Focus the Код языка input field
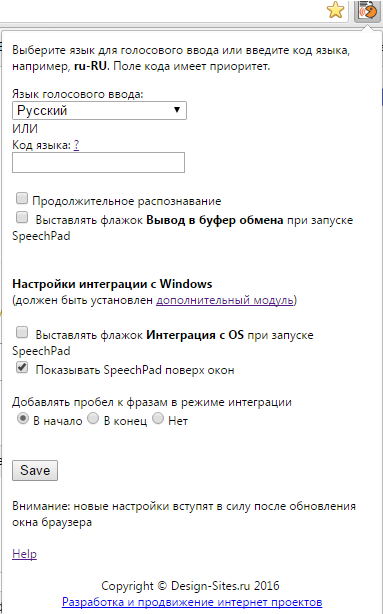The height and width of the screenshot is (614, 383). pyautogui.click(x=98, y=163)
